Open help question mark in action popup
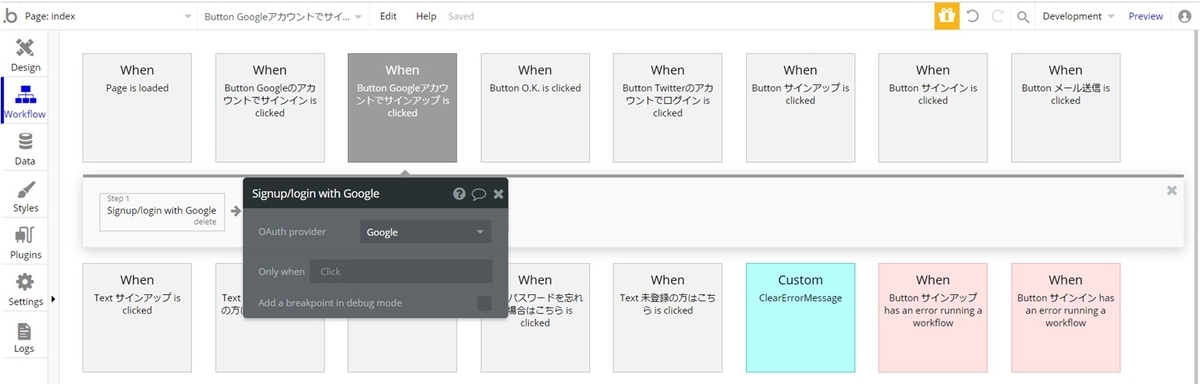 tap(459, 193)
